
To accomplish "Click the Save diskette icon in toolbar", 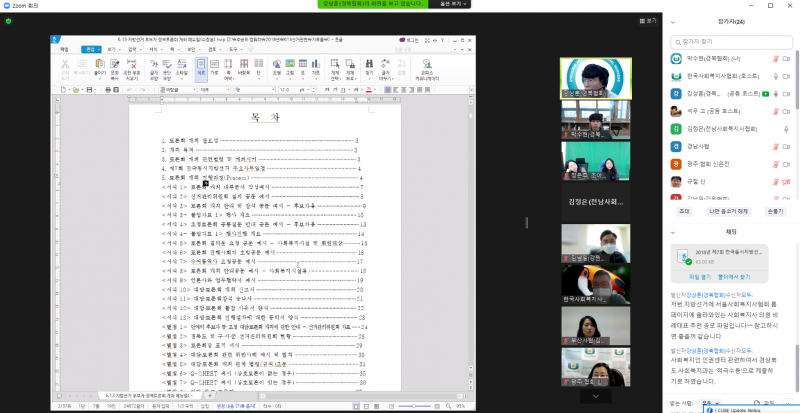I will pos(89,90).
